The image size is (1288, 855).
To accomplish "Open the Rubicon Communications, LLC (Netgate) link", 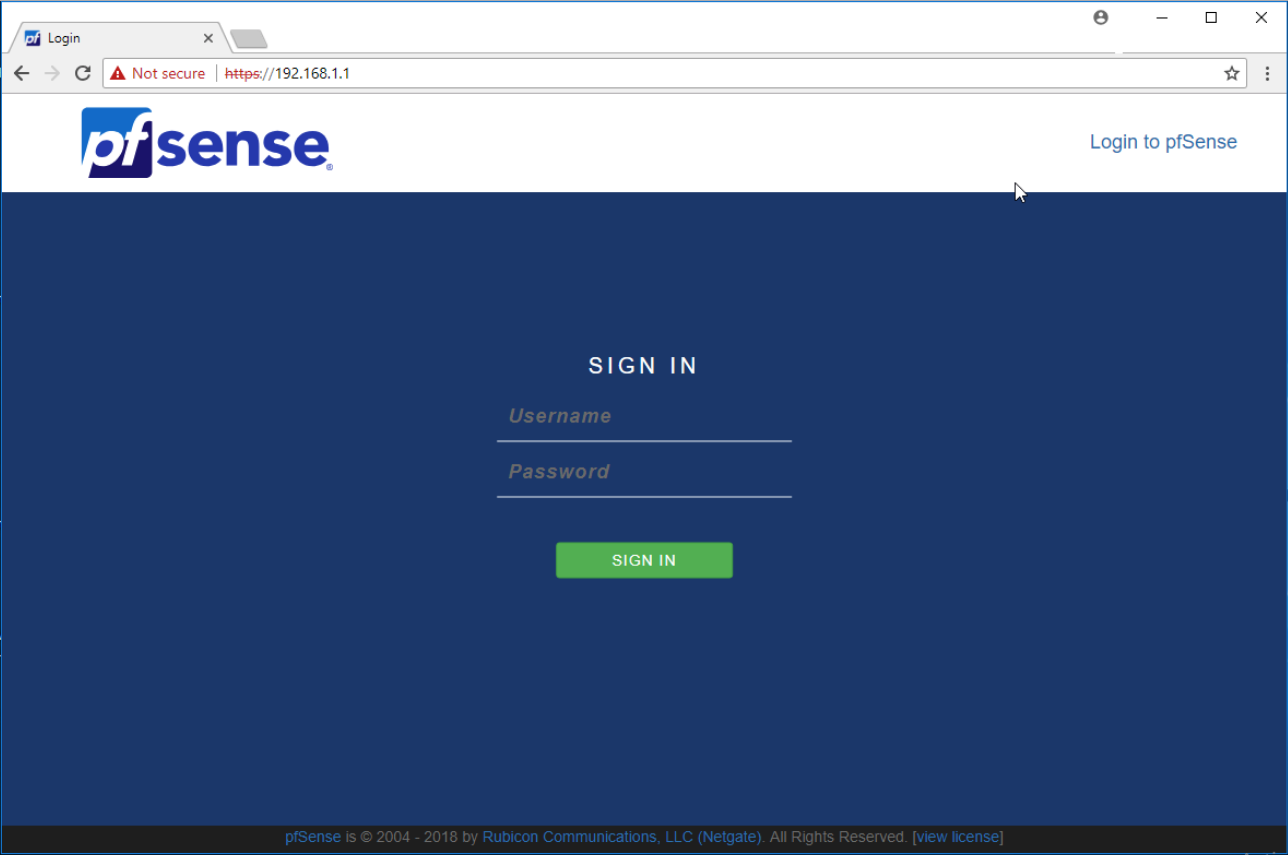I will coord(622,837).
